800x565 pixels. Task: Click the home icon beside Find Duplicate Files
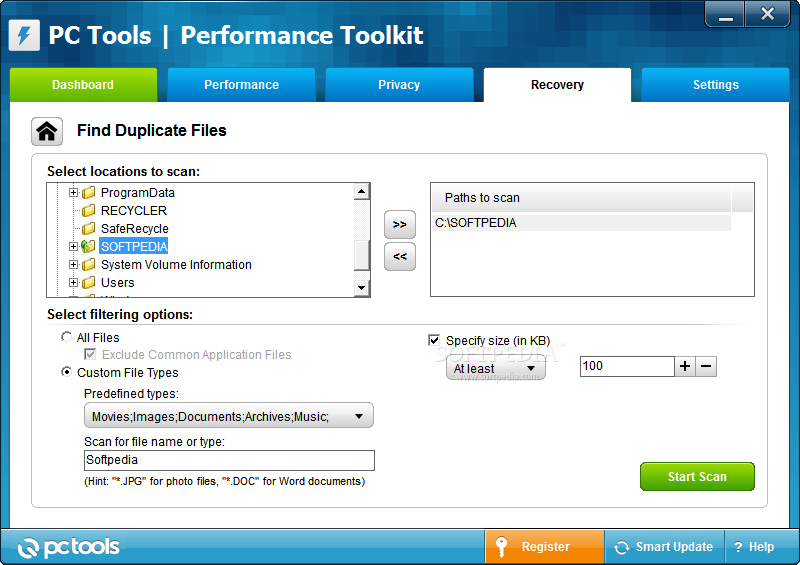tap(47, 131)
